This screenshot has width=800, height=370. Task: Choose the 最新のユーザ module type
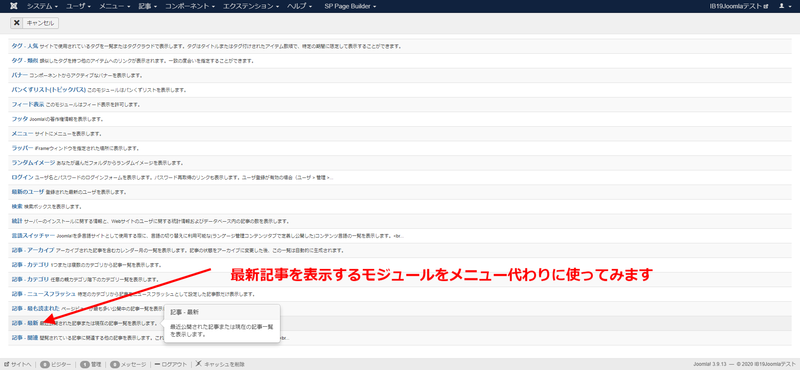click(28, 192)
